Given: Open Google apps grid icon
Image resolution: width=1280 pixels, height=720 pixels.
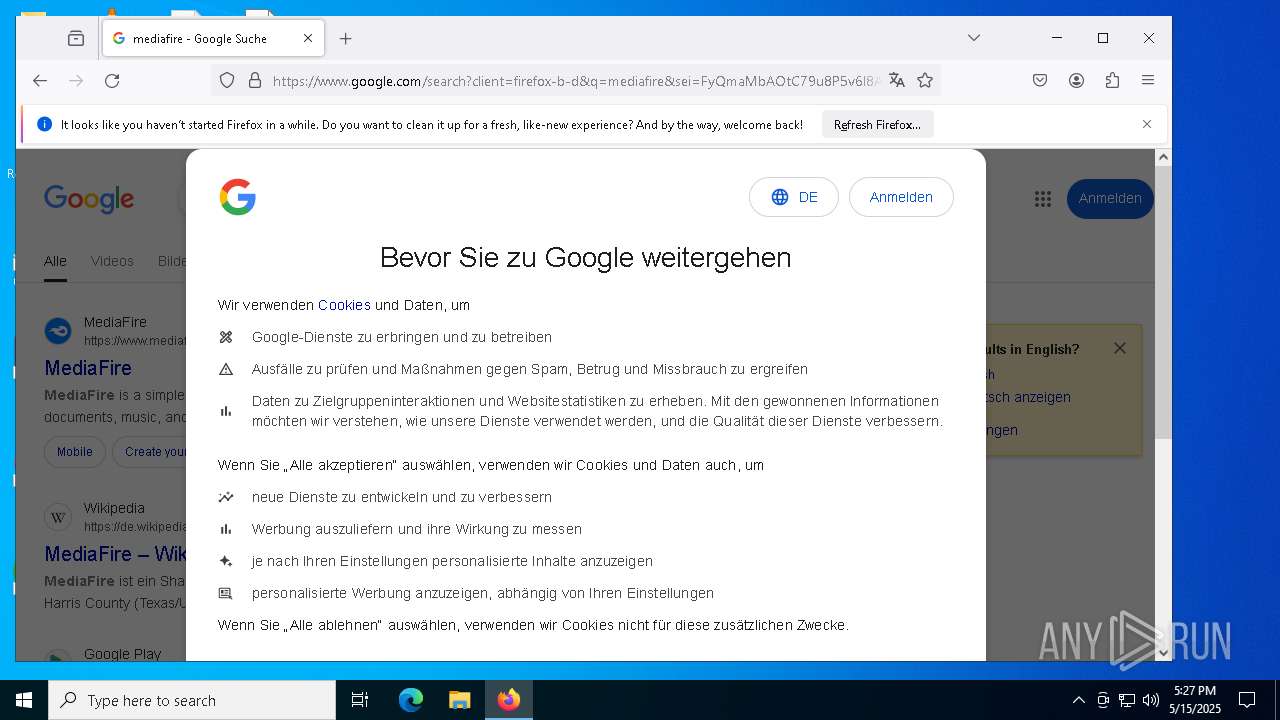Looking at the screenshot, I should pyautogui.click(x=1043, y=199).
